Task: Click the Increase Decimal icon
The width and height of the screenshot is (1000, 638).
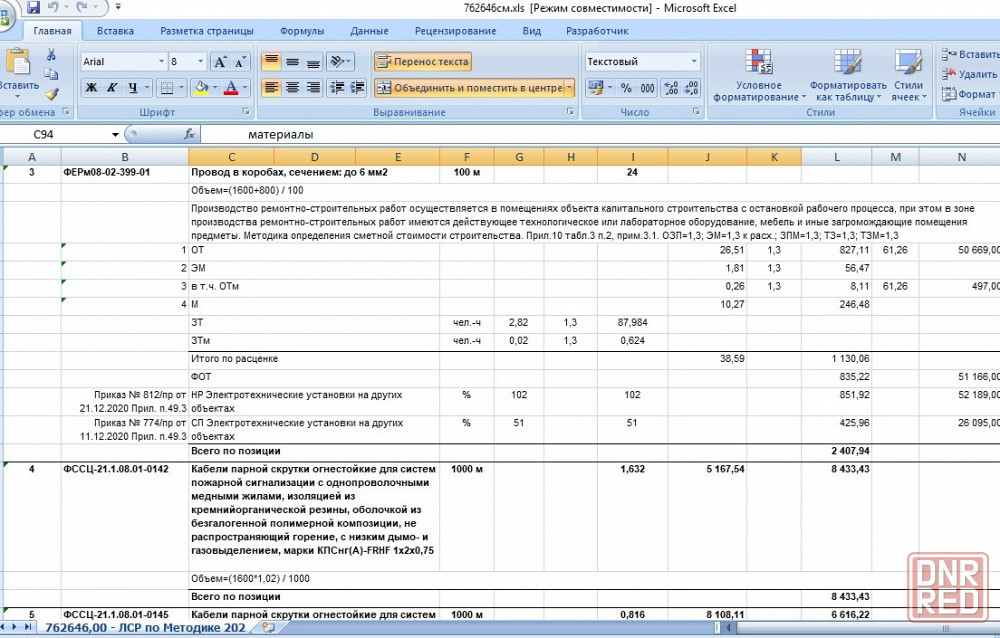Action: click(672, 88)
